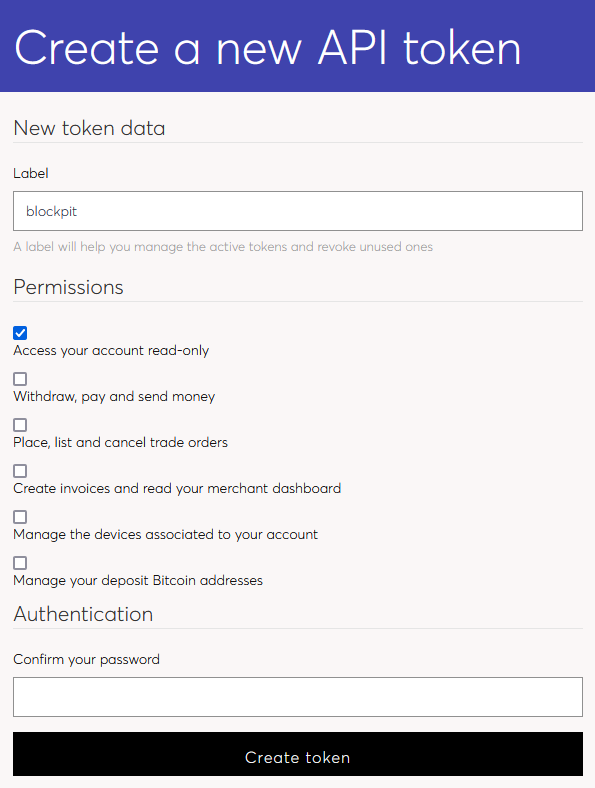The image size is (595, 788).
Task: Click the 'Create invoices and read your merchant dashboard' text
Action: [177, 488]
